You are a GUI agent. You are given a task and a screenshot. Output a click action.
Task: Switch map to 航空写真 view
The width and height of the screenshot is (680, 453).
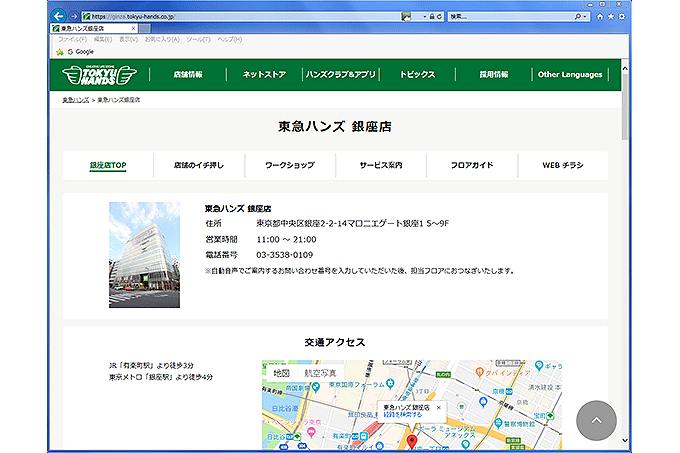(x=320, y=373)
